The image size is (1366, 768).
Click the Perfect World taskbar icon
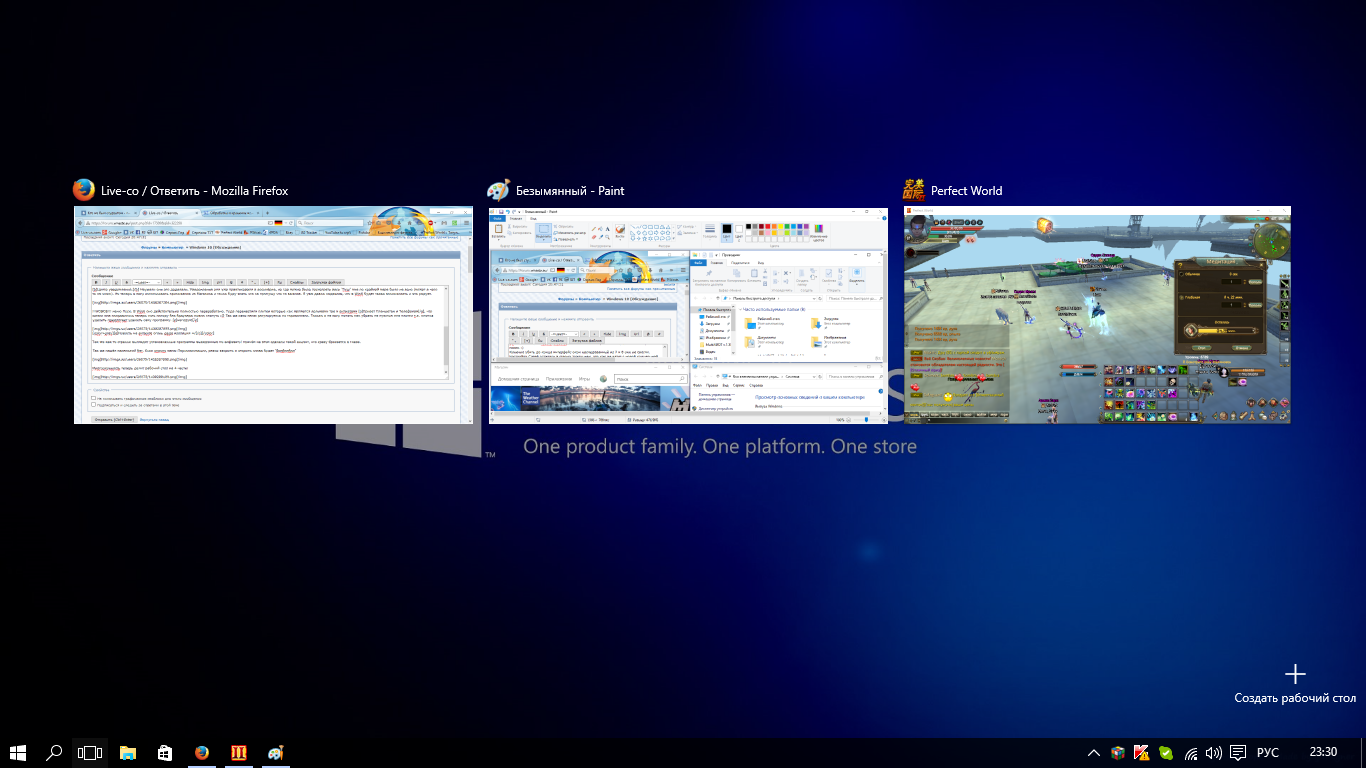tap(238, 753)
